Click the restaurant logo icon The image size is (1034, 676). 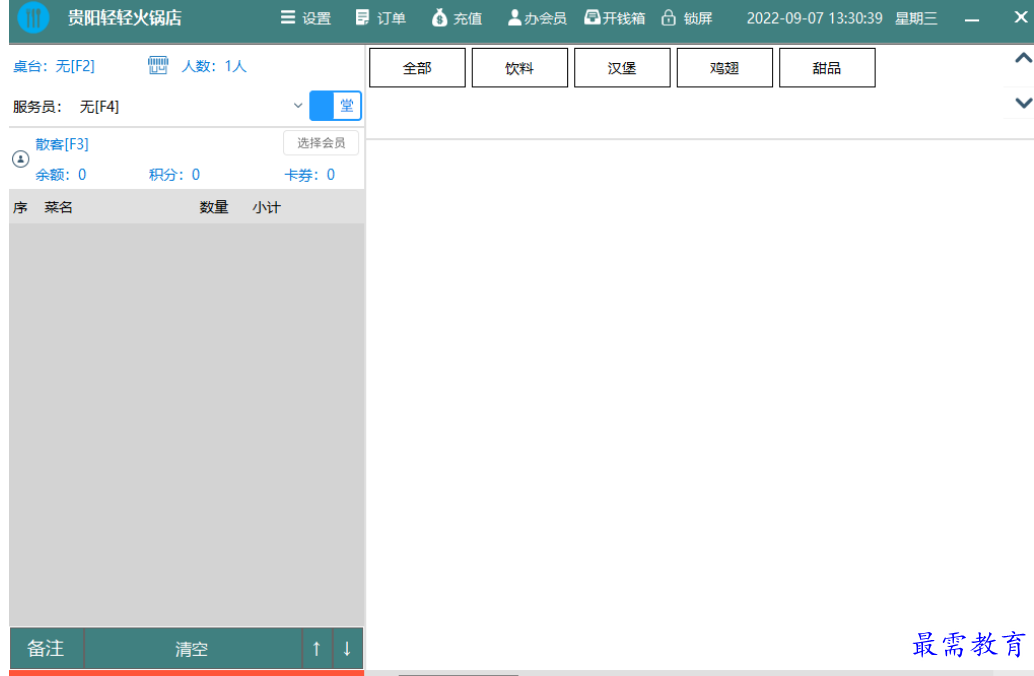[33, 18]
